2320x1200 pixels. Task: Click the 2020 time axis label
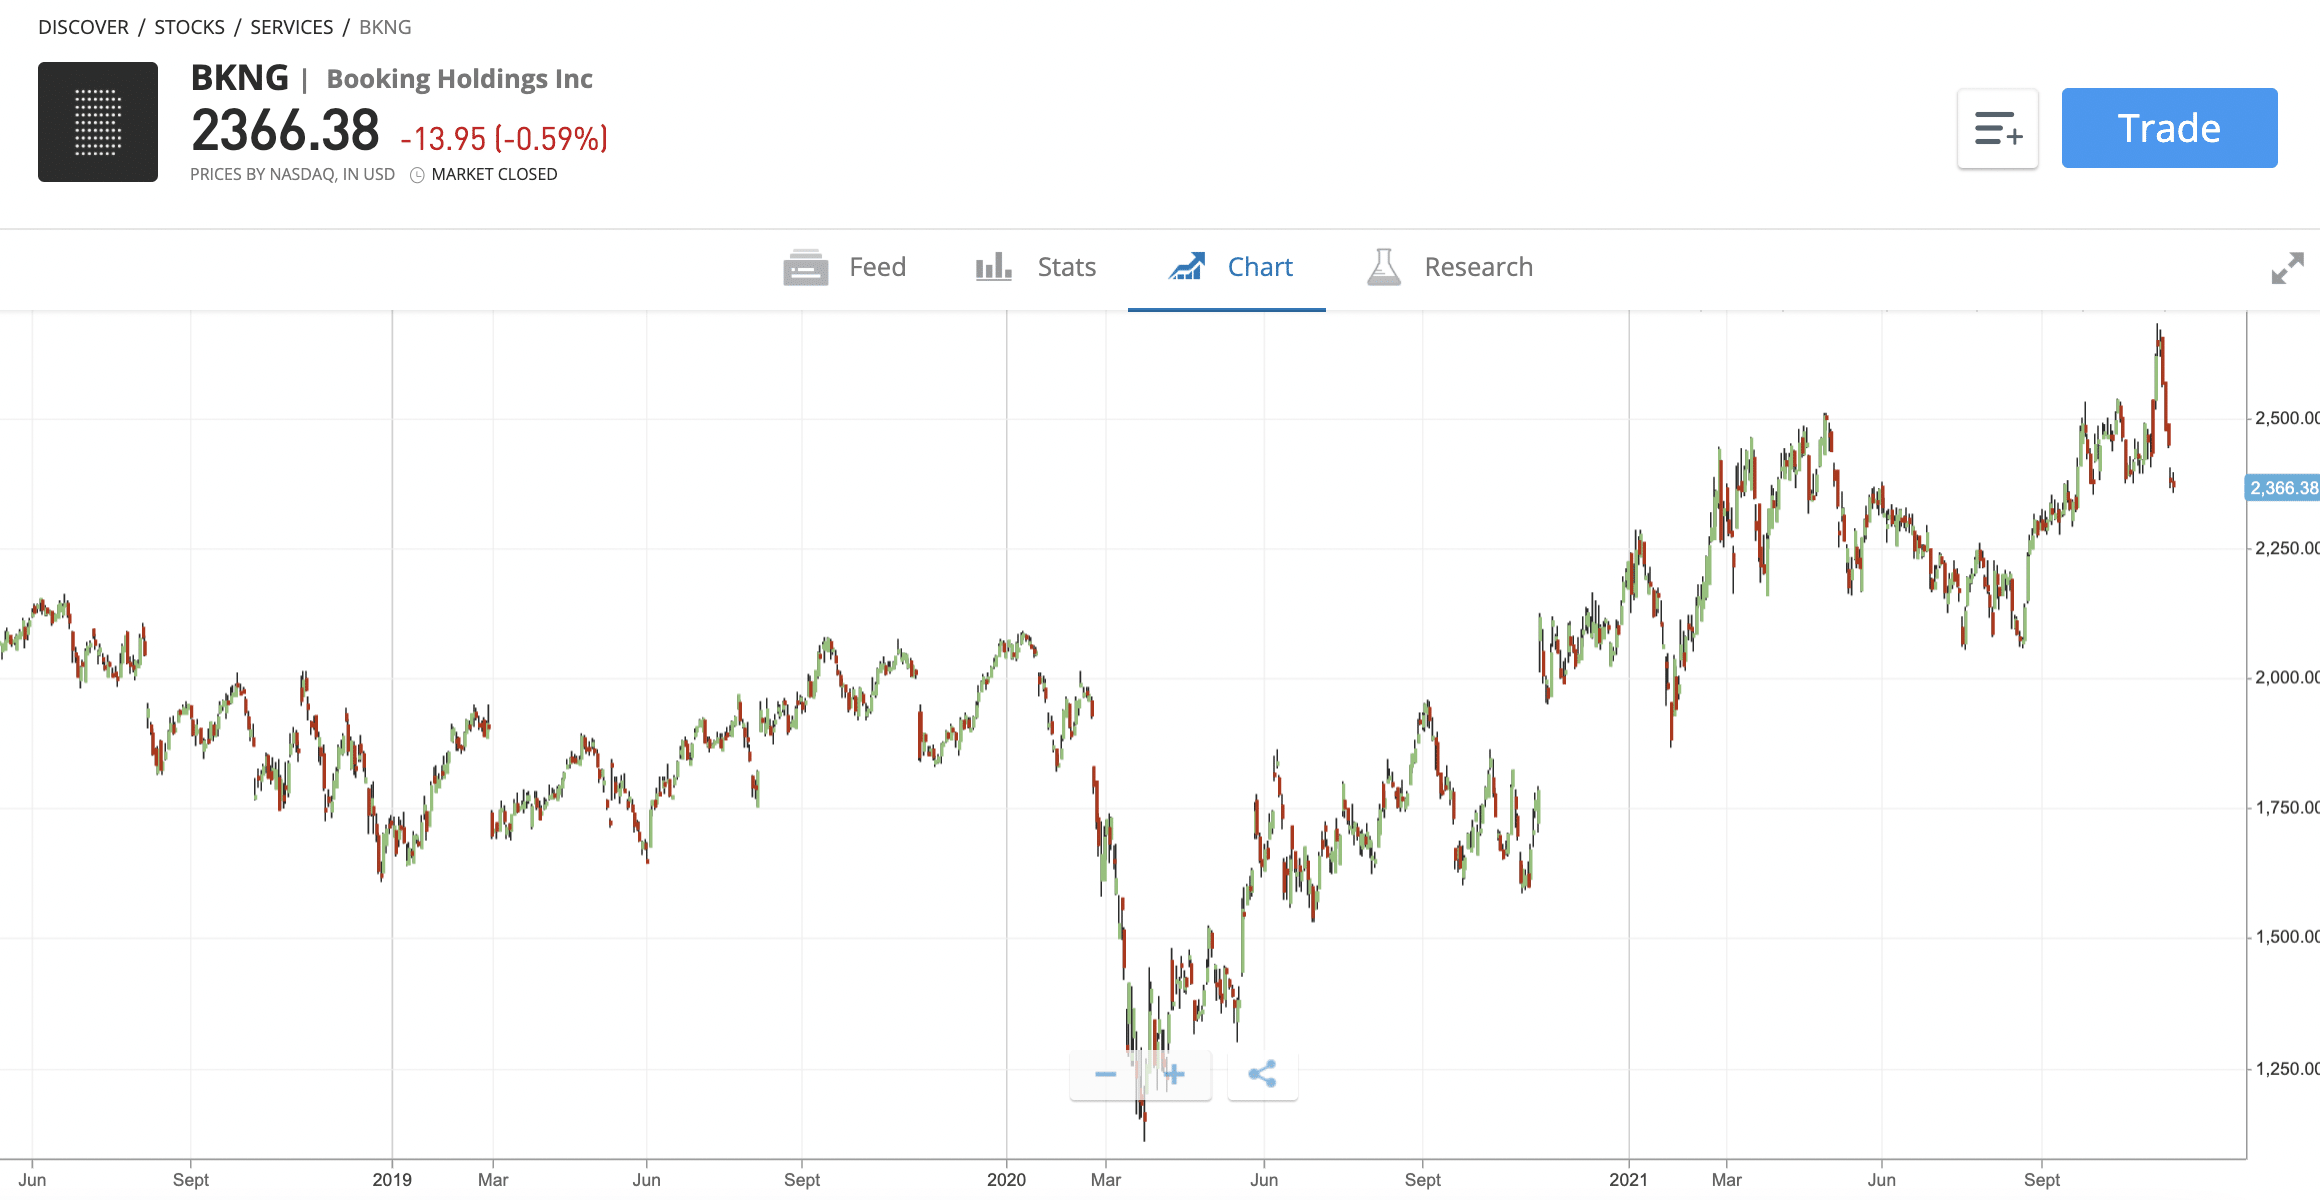(1006, 1180)
